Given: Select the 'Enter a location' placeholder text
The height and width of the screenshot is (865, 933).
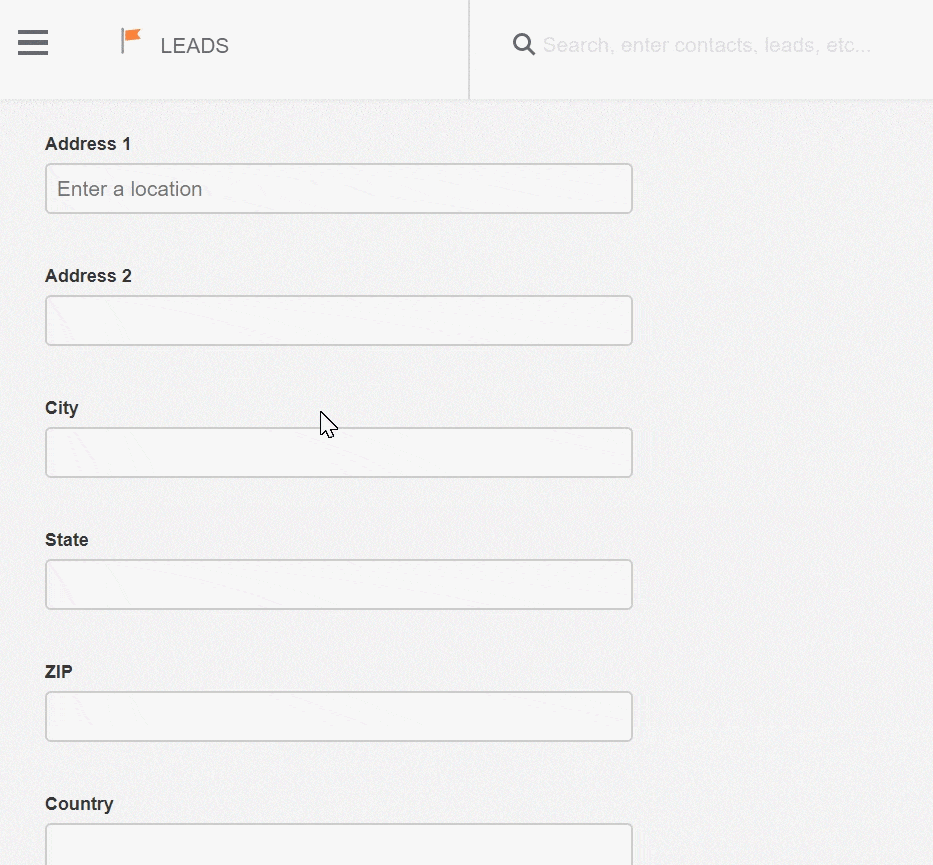Looking at the screenshot, I should coord(130,189).
